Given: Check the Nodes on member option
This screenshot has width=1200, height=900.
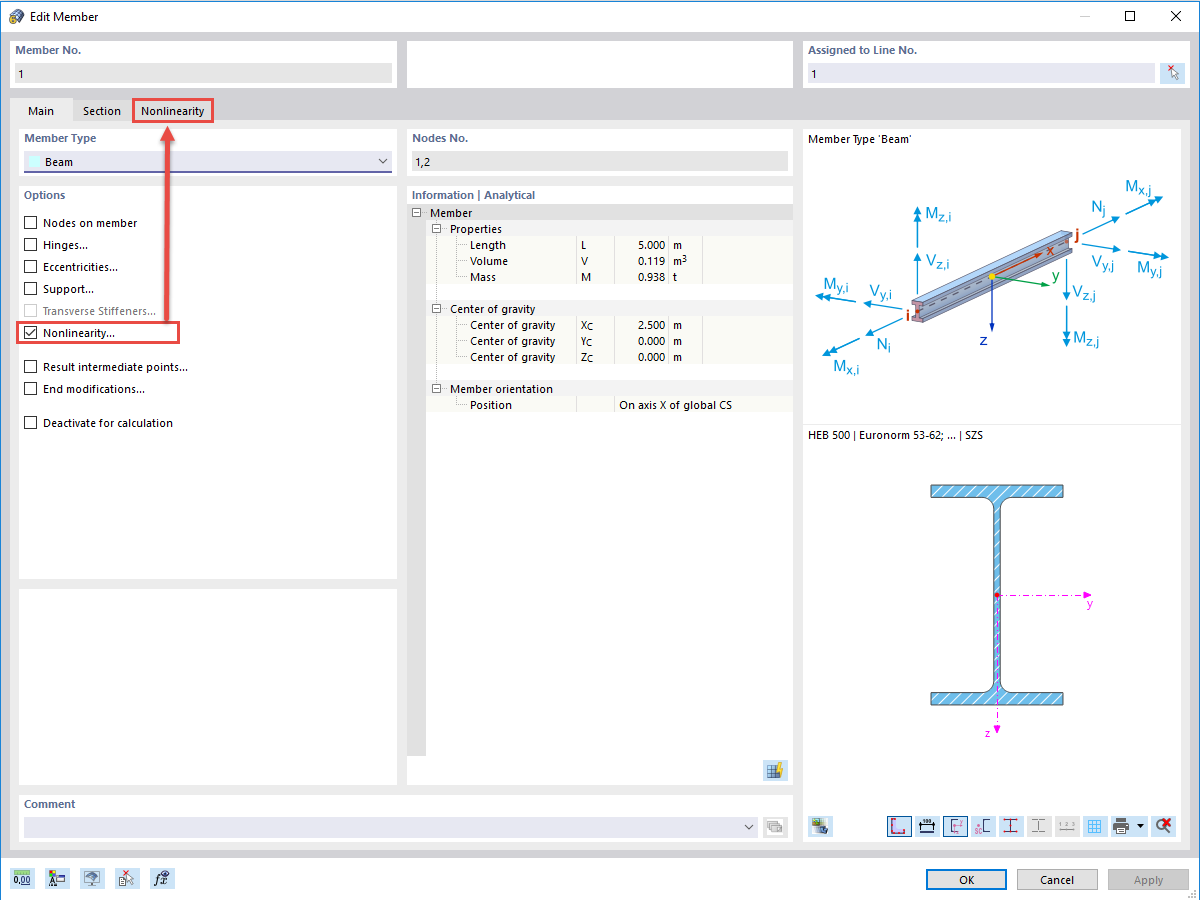Looking at the screenshot, I should [x=30, y=222].
